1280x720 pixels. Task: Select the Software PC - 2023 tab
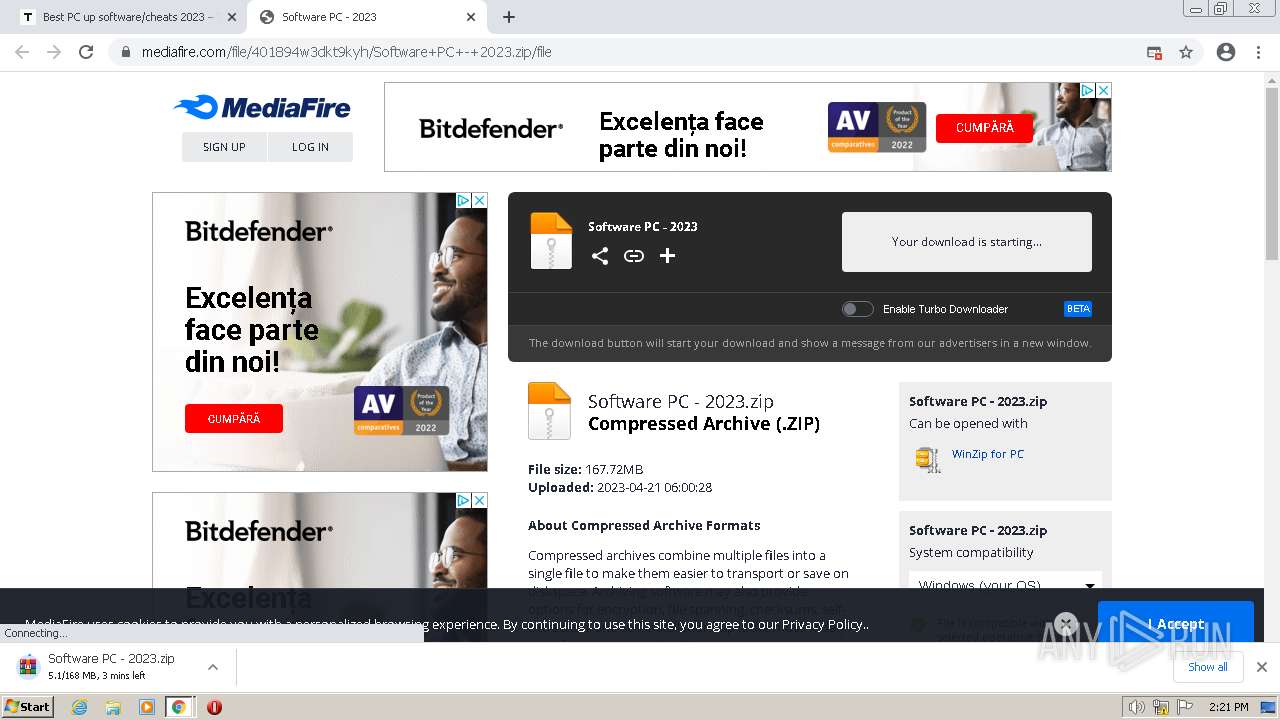click(x=368, y=17)
